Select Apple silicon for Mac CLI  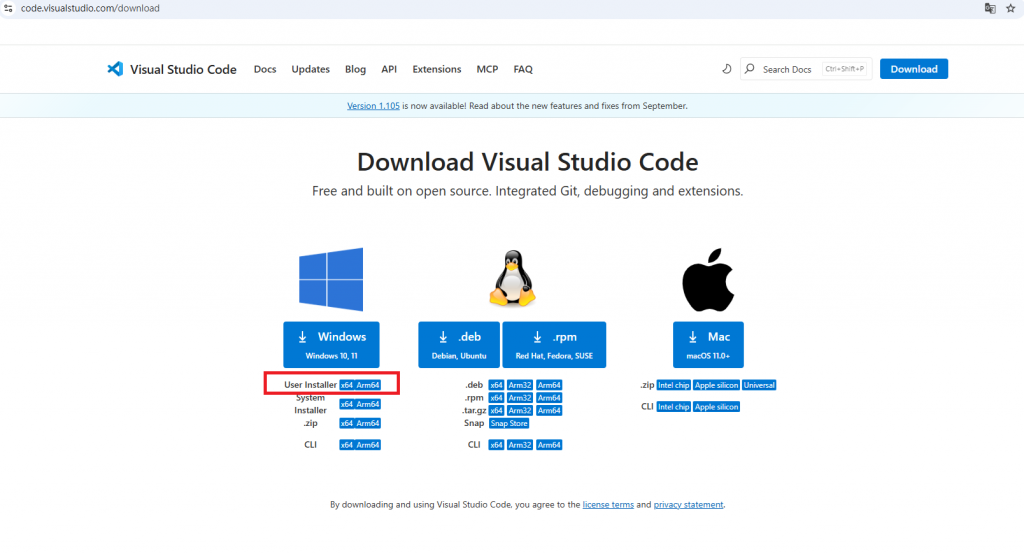[x=716, y=406]
